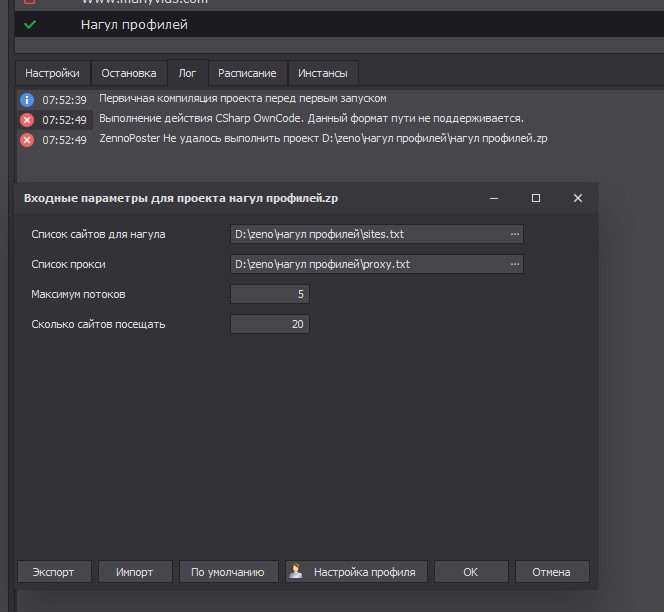Click the profile icon on Настройка профиля button
This screenshot has height=612, width=664.
(x=297, y=572)
